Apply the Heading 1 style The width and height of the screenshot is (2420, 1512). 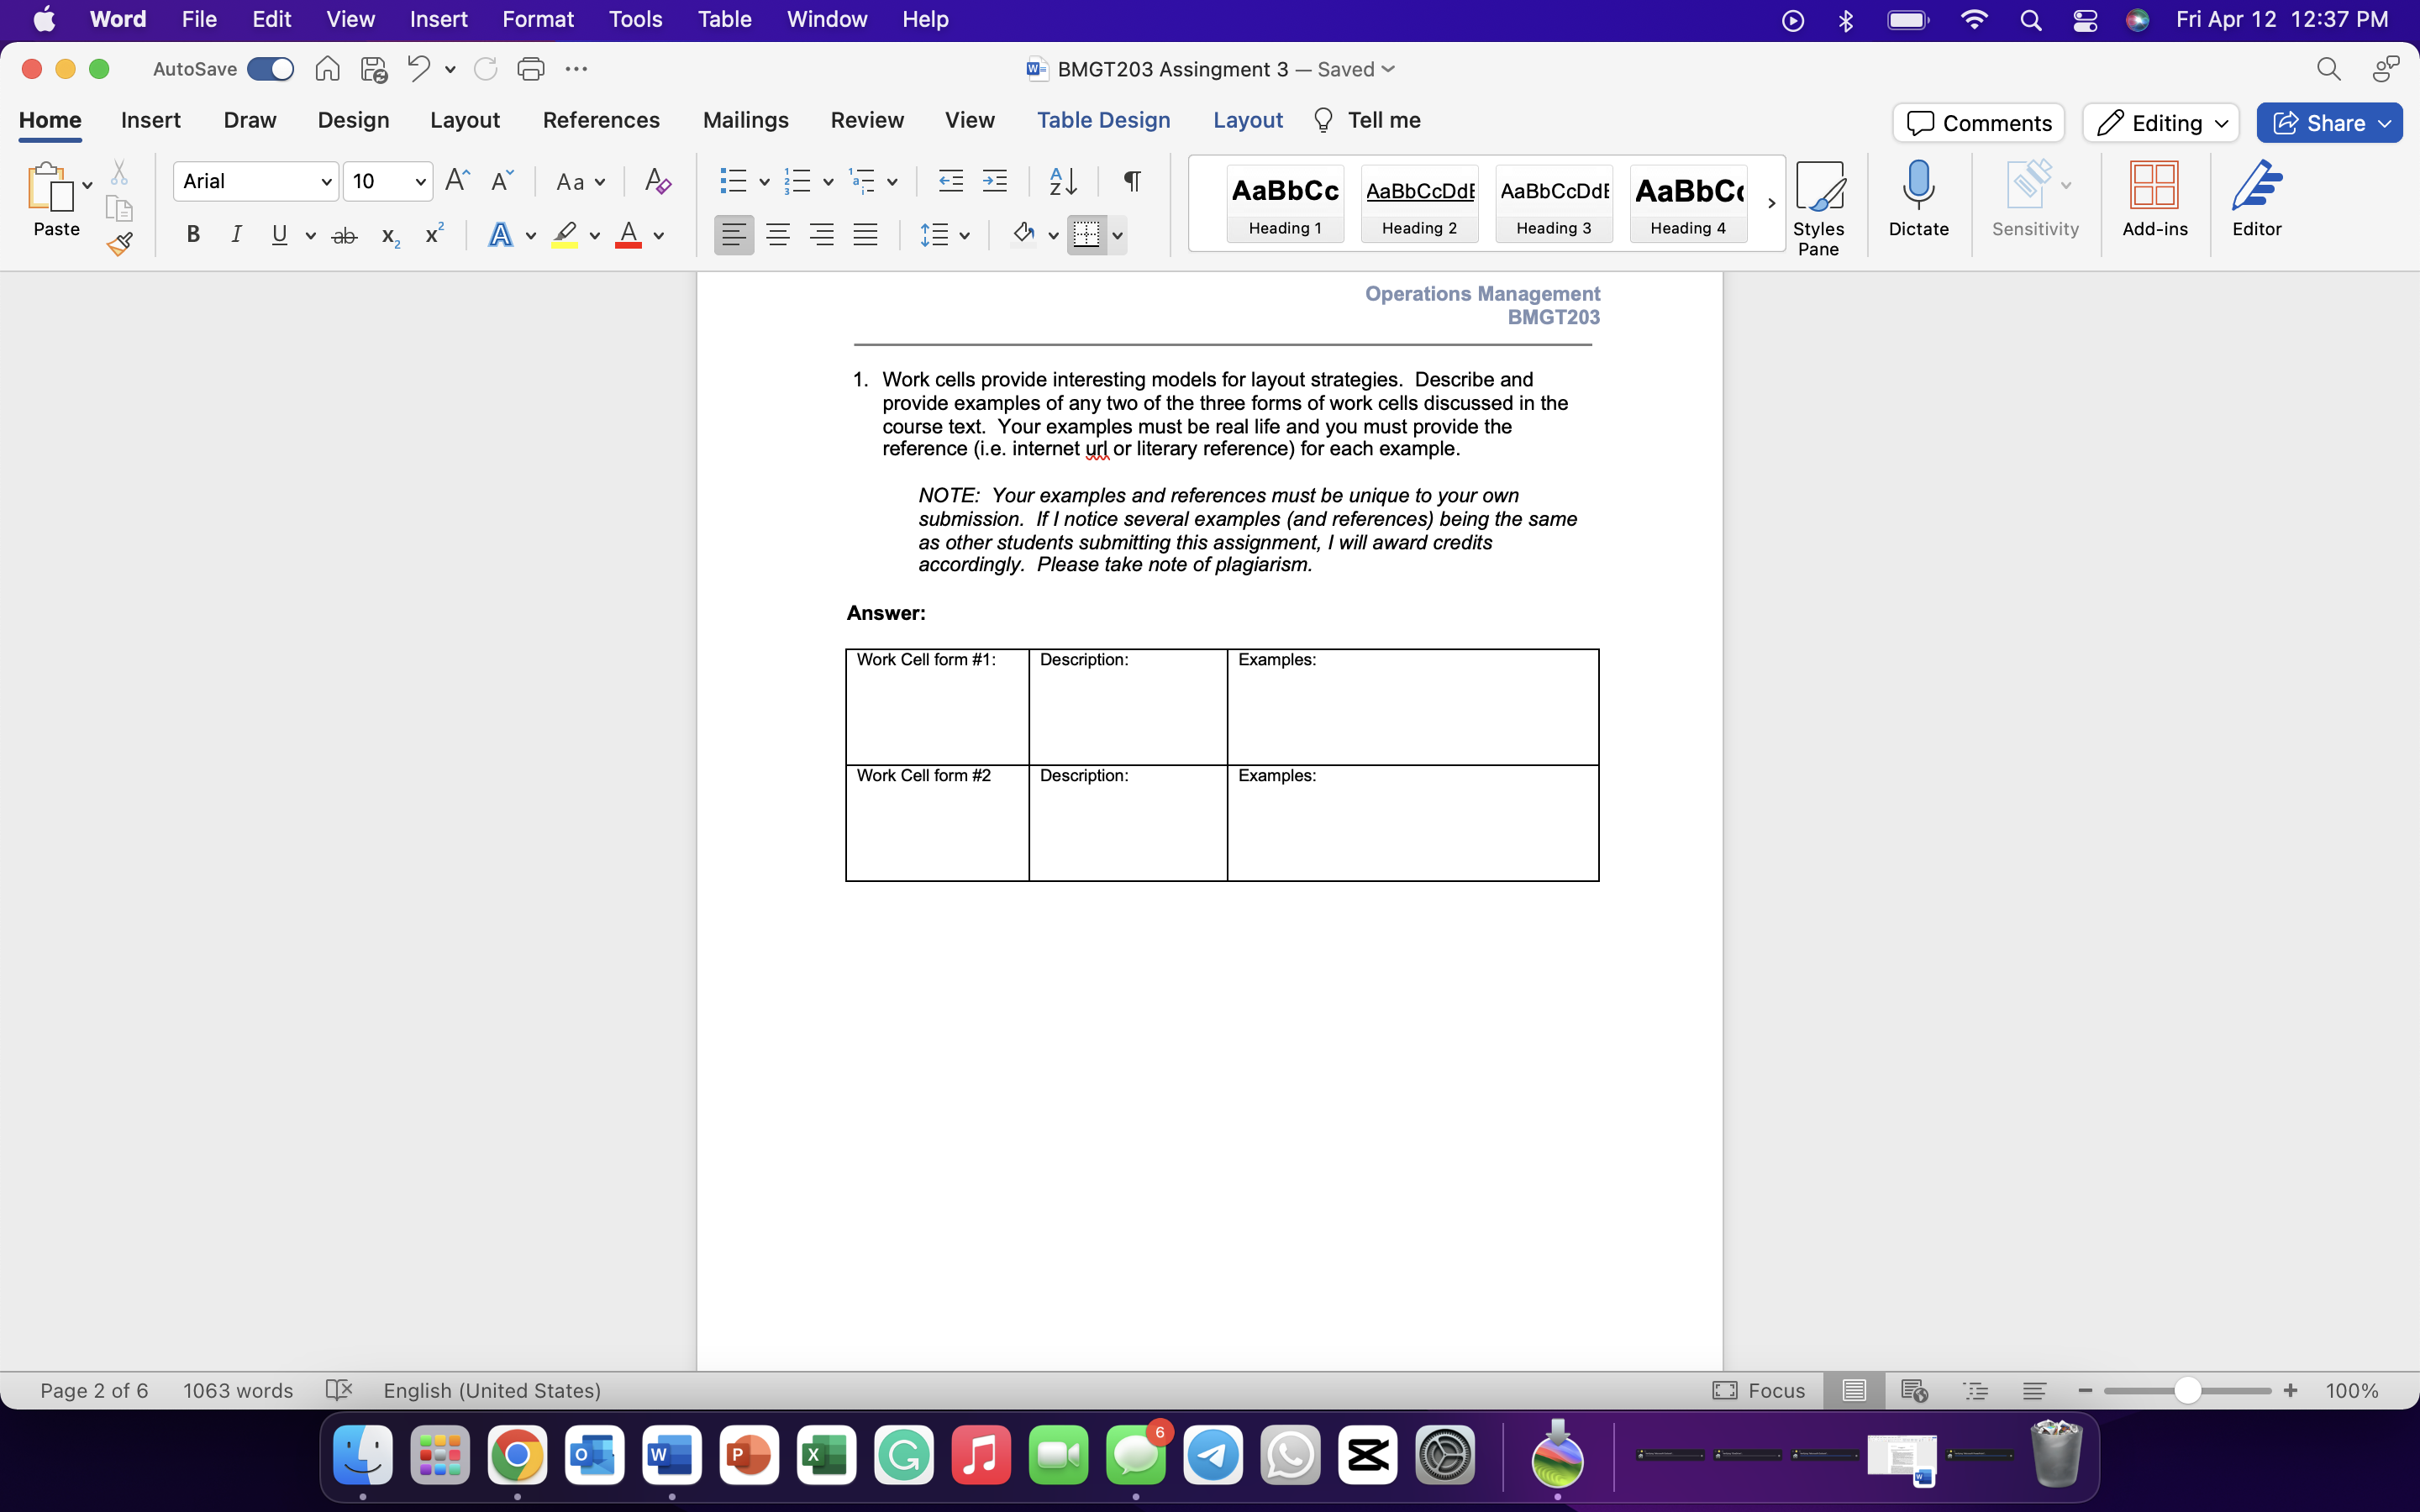pyautogui.click(x=1284, y=203)
